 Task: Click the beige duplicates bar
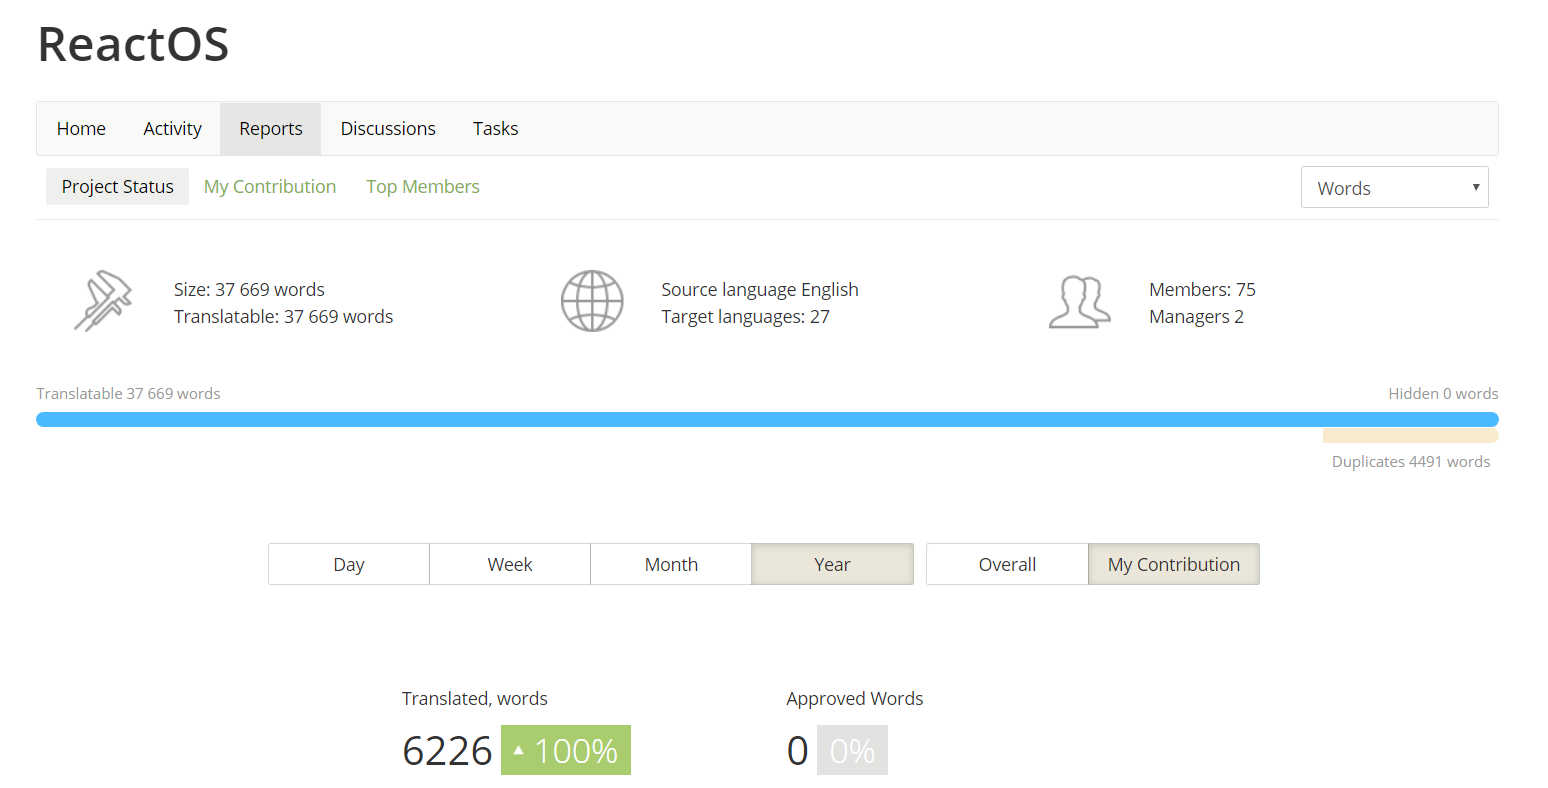pyautogui.click(x=1410, y=435)
